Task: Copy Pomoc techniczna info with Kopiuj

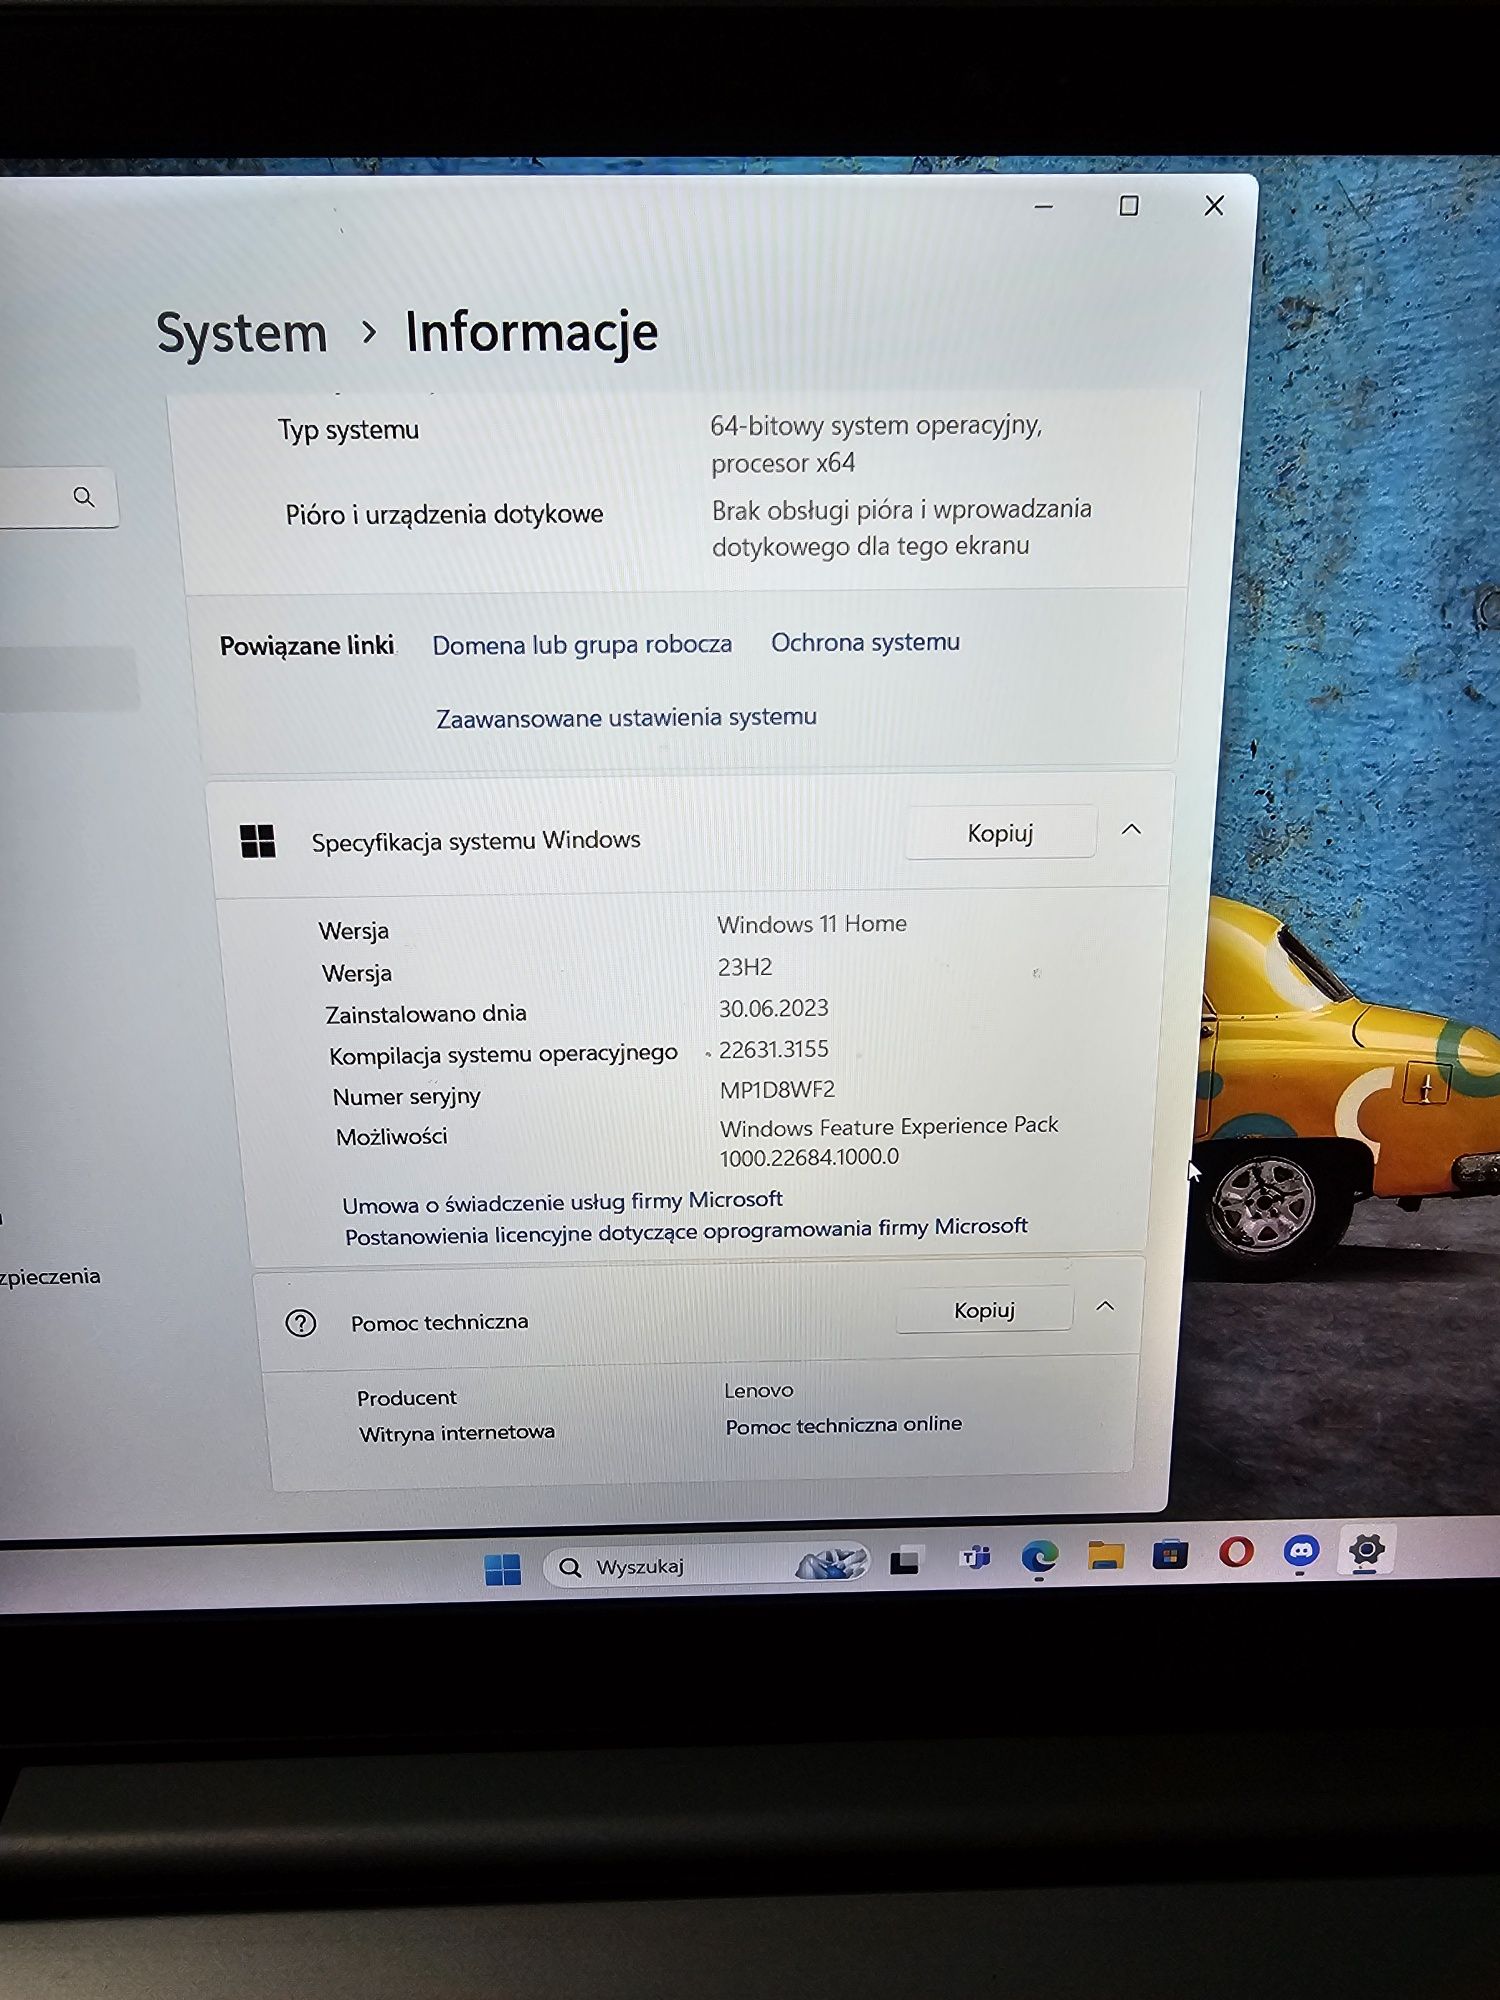Action: pos(984,1310)
